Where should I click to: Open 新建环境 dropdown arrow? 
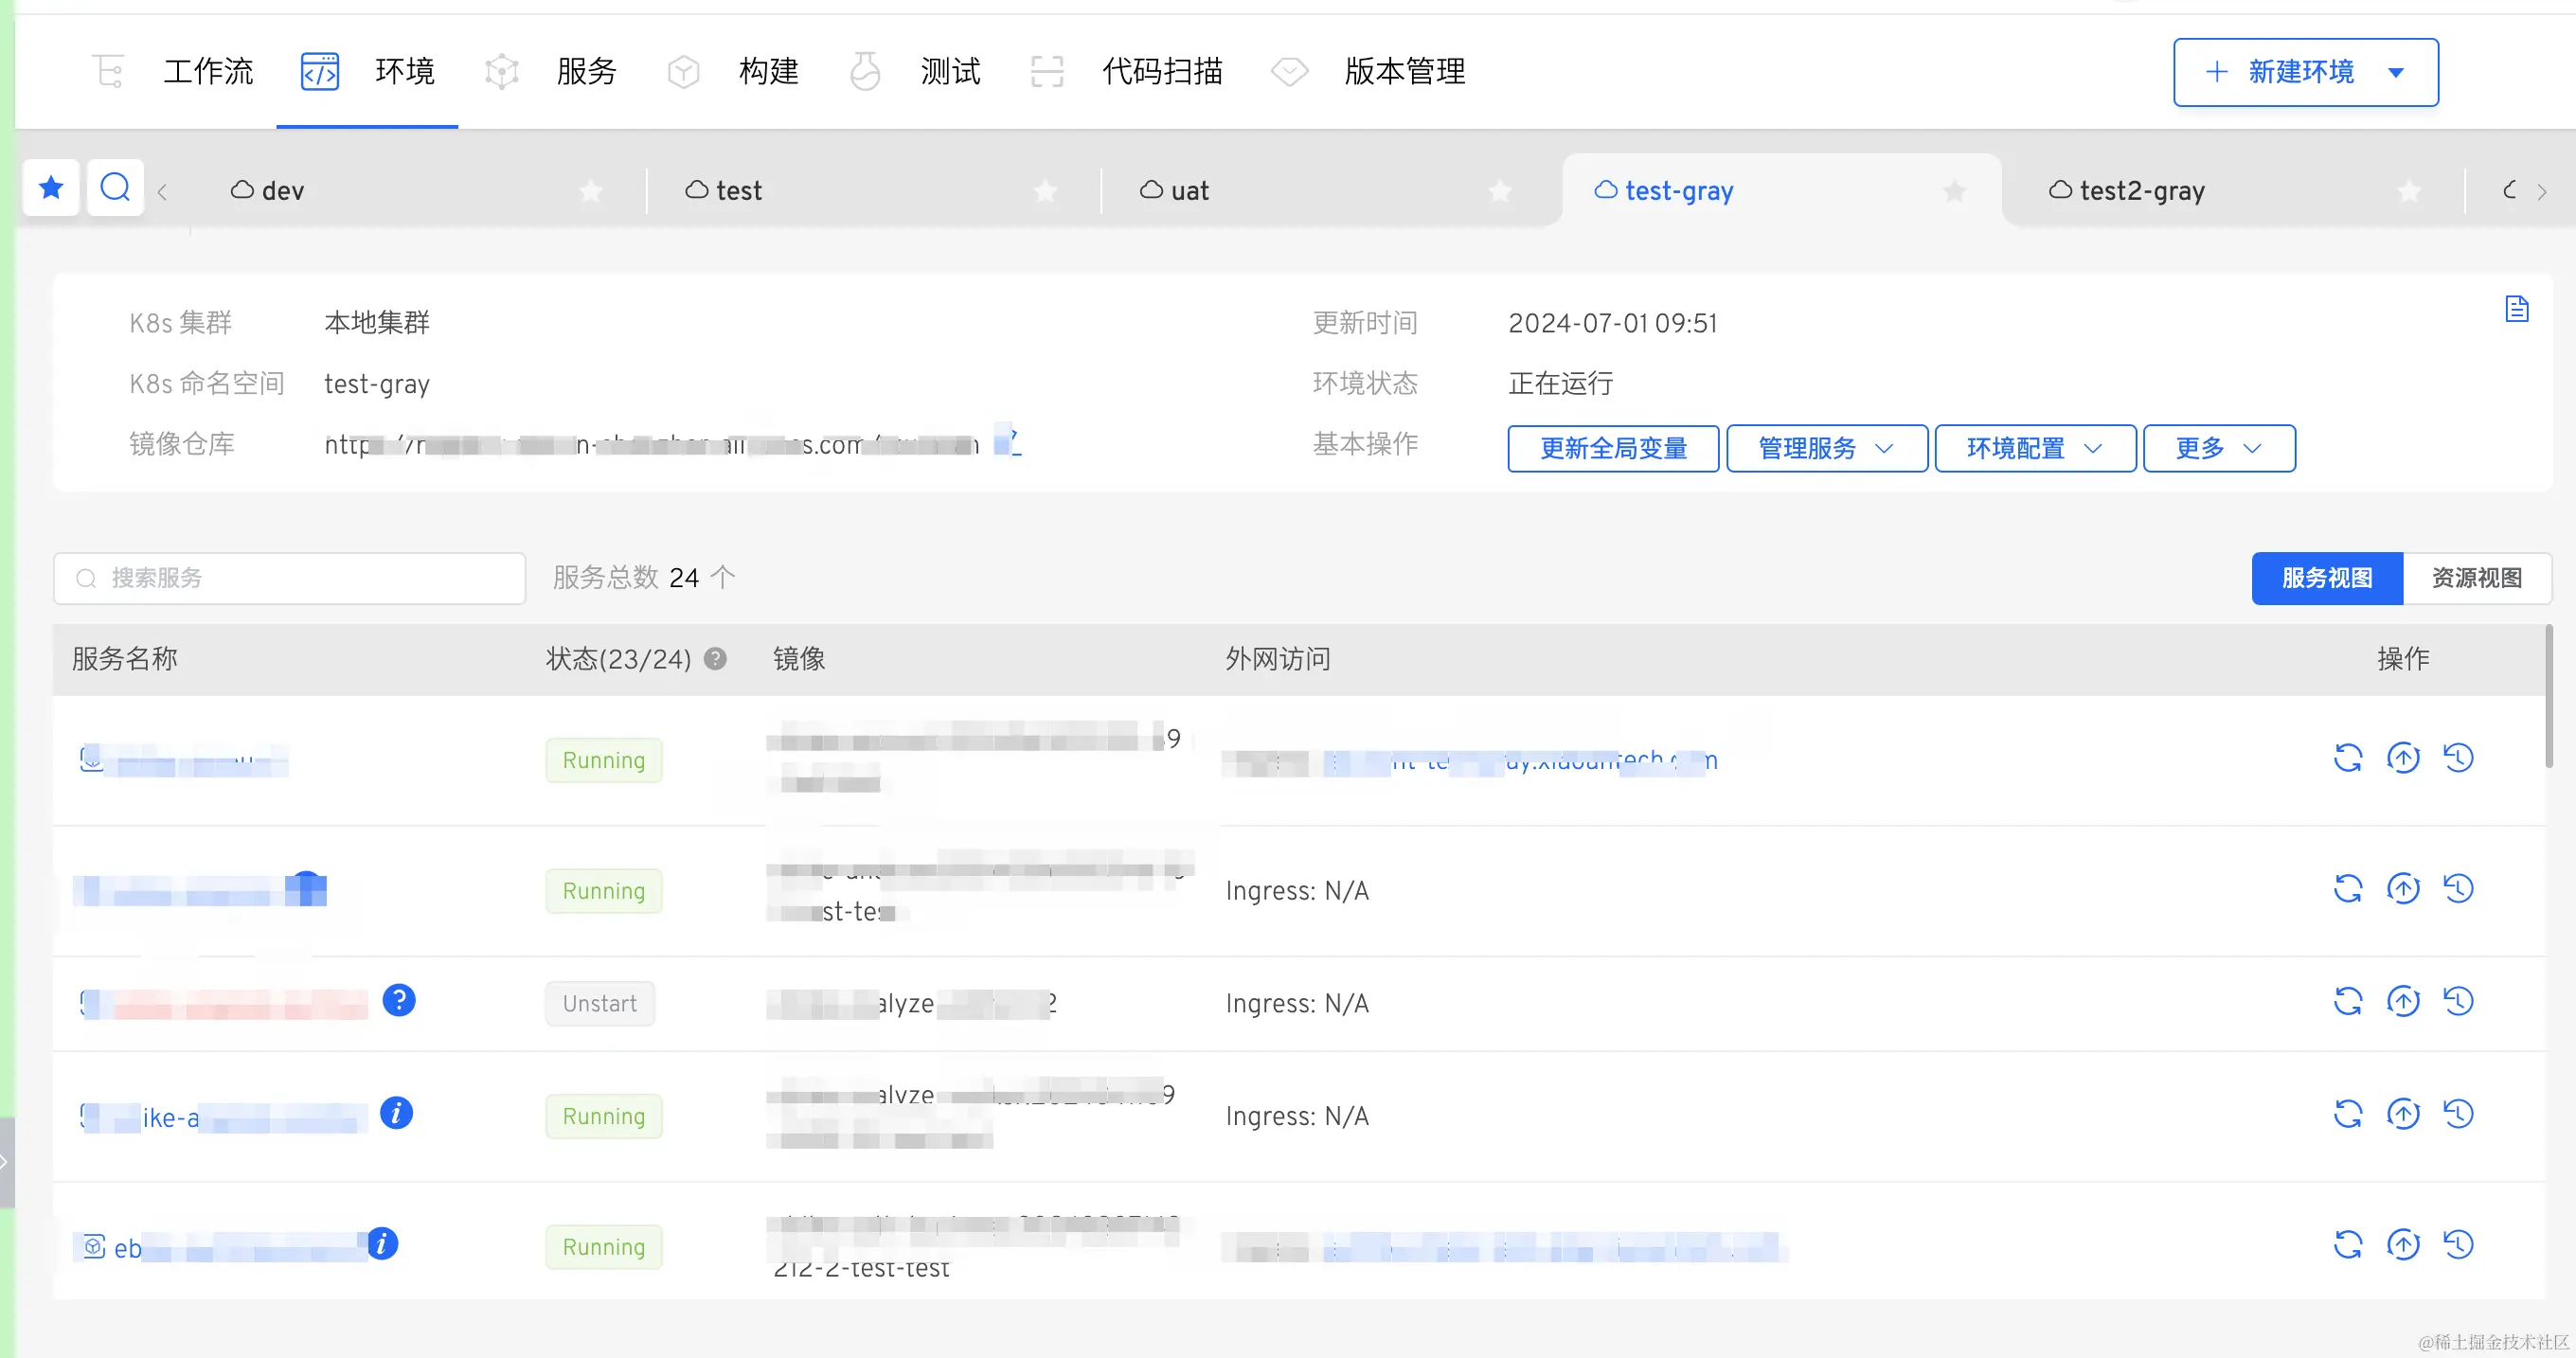tap(2396, 72)
